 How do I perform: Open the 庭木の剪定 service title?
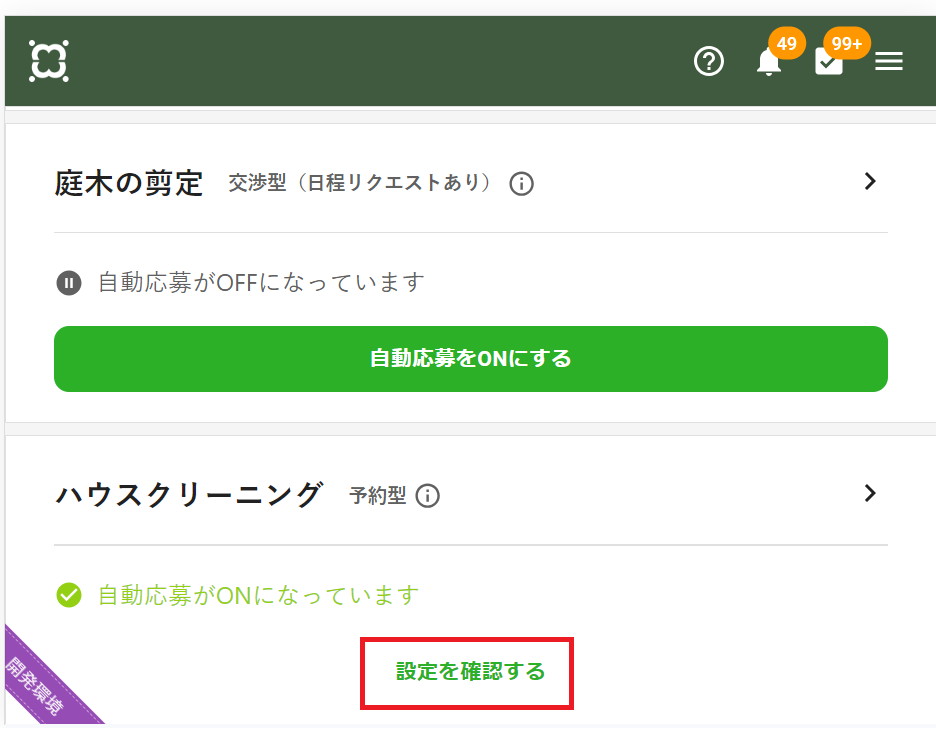pos(129,183)
